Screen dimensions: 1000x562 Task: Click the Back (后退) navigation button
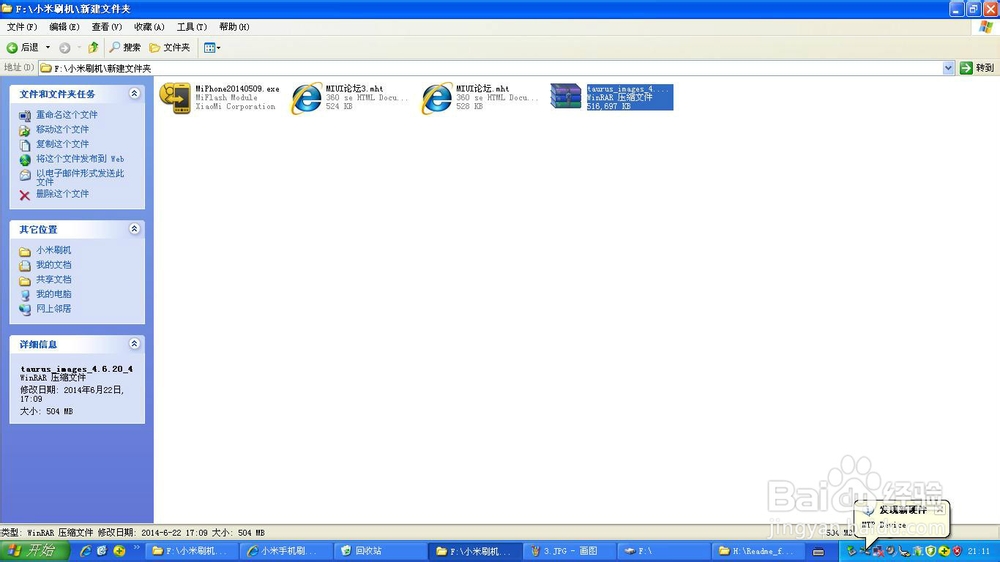click(x=23, y=47)
